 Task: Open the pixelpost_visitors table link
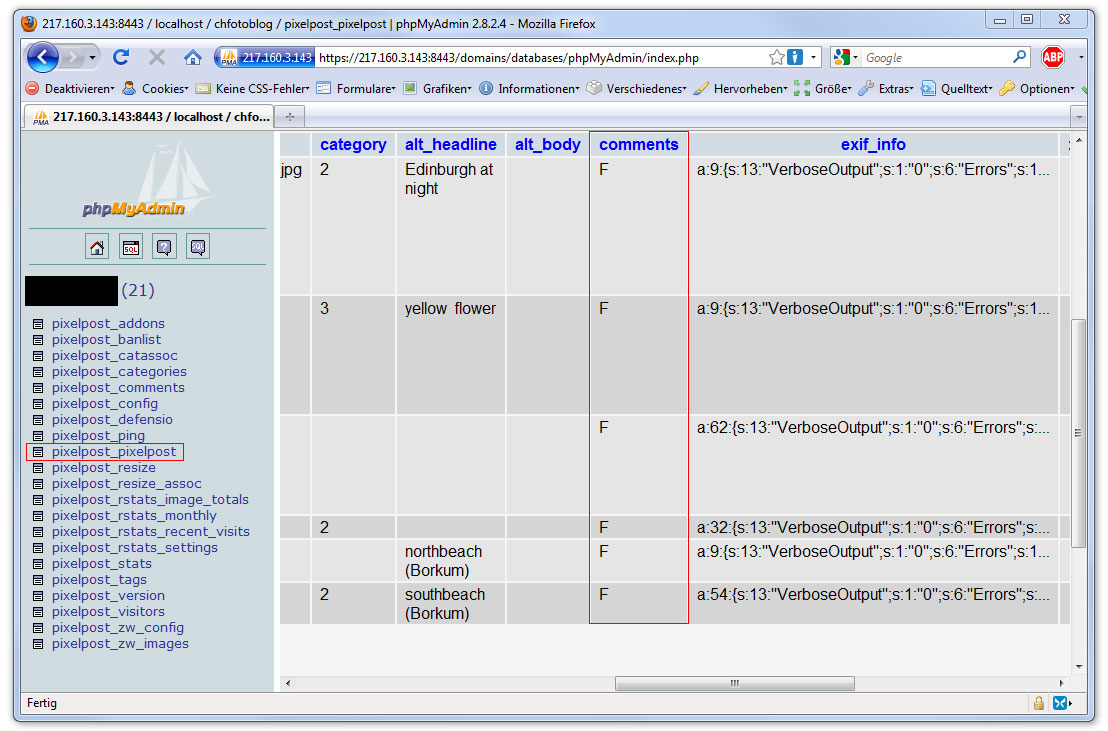tap(108, 612)
